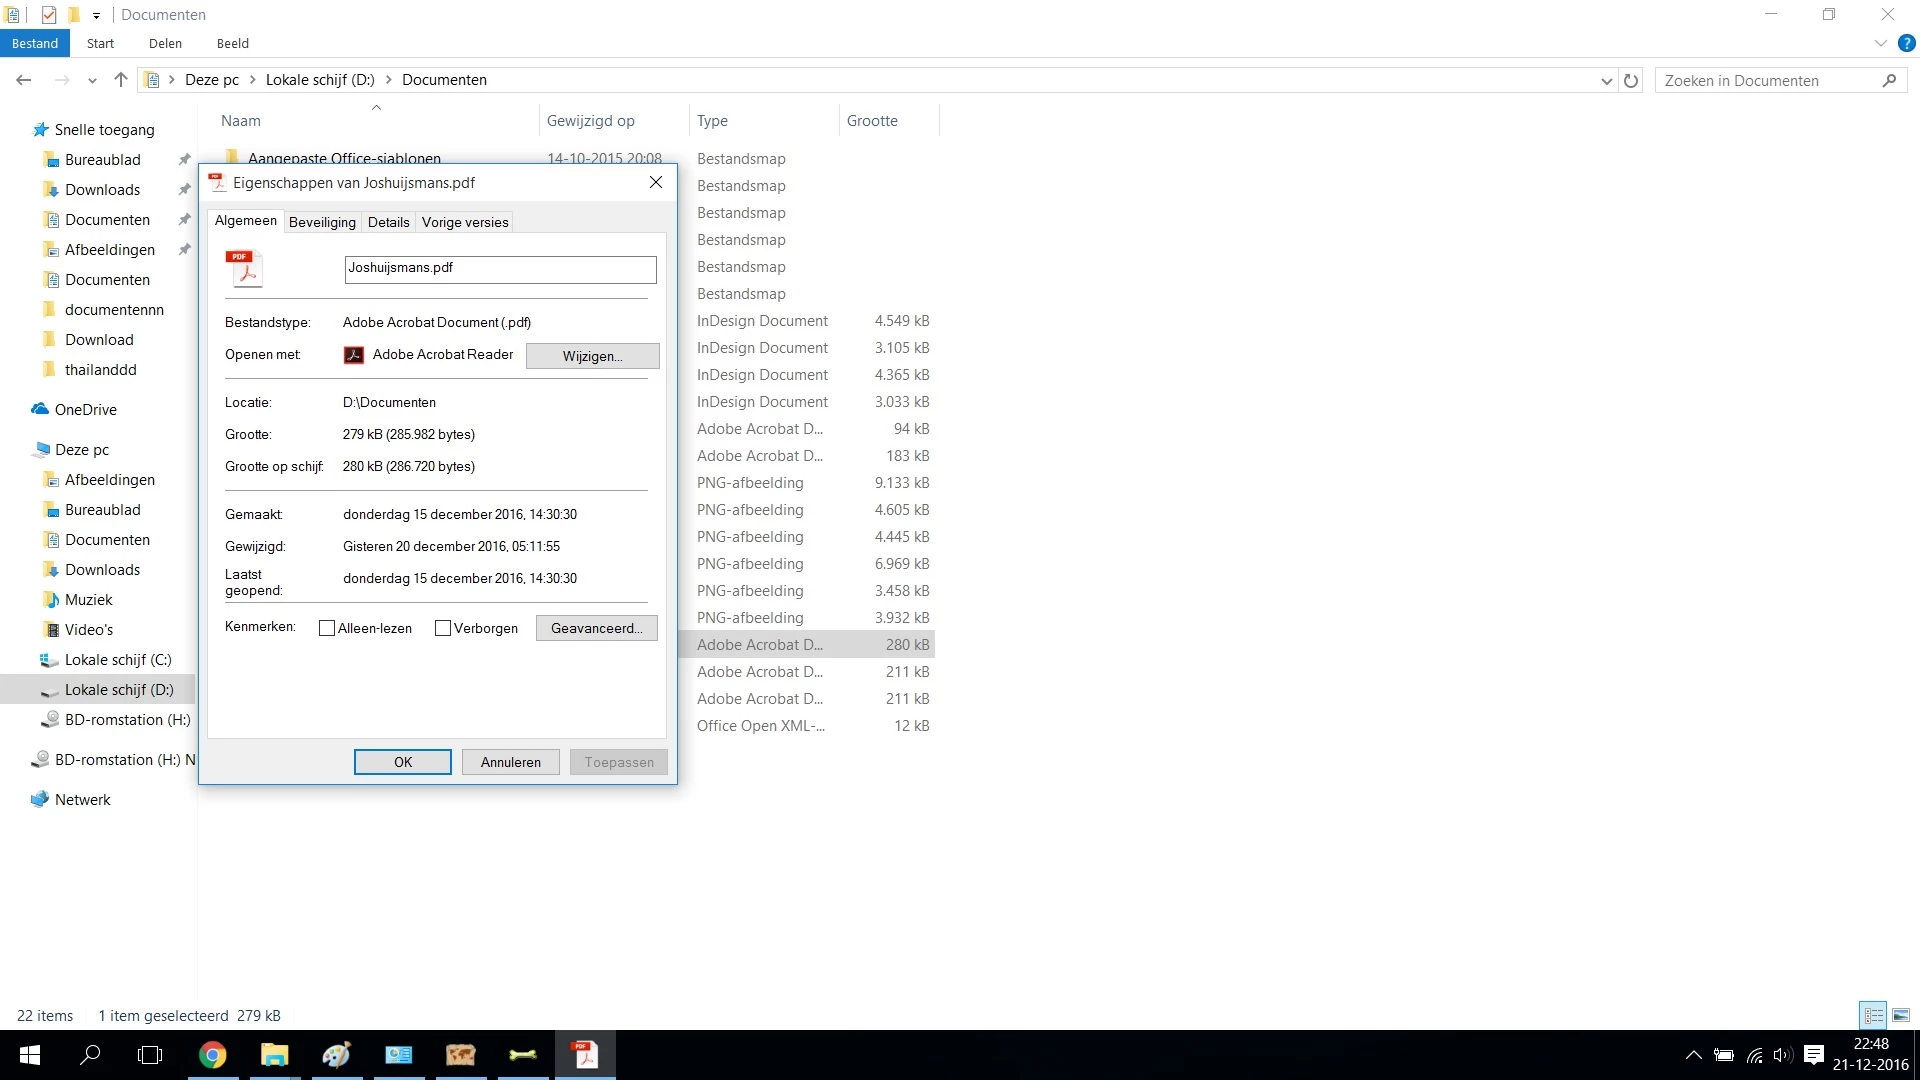Open the action center notification icon
The image size is (1920, 1080).
click(x=1814, y=1055)
